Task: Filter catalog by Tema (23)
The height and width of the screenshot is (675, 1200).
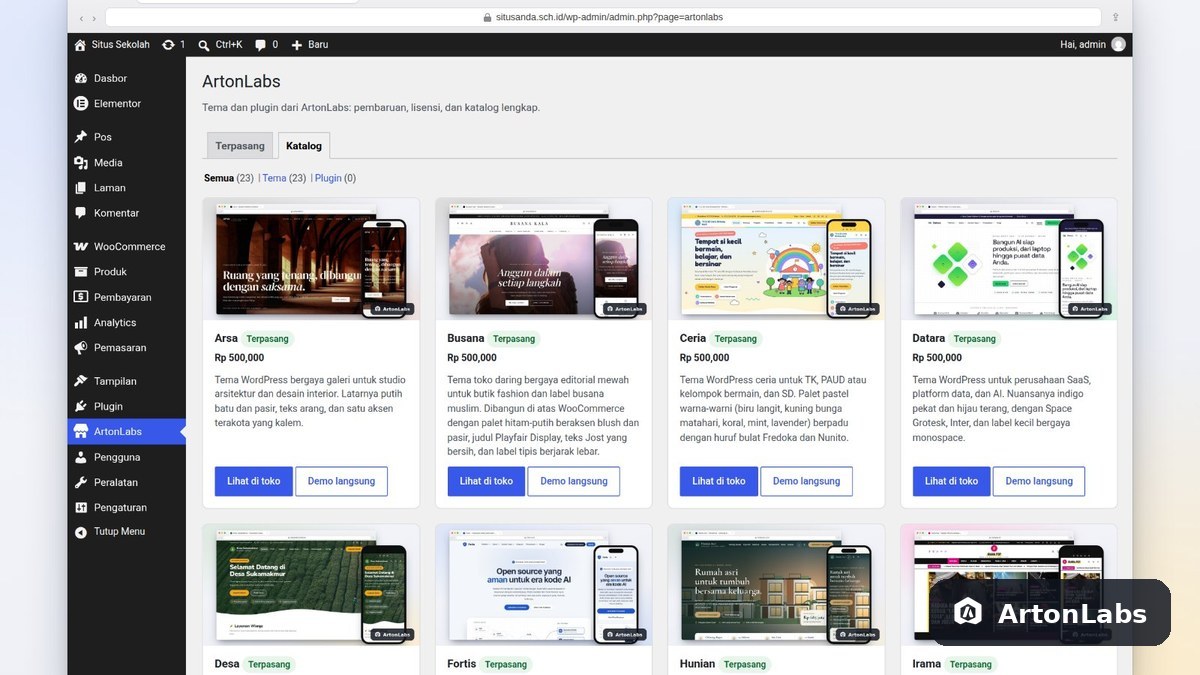Action: (x=284, y=178)
